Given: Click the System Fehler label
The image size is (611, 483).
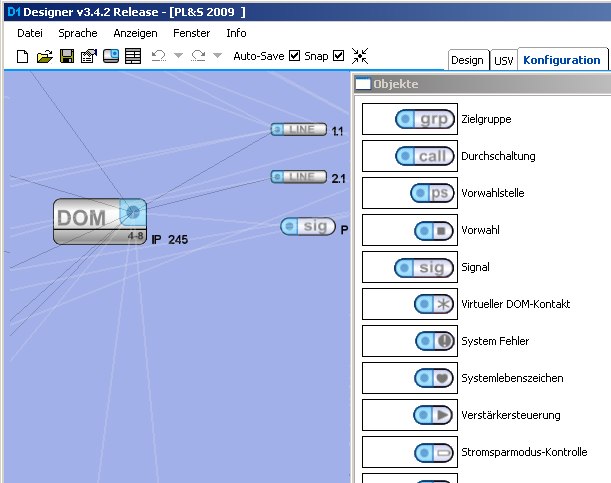Looking at the screenshot, I should [x=495, y=342].
